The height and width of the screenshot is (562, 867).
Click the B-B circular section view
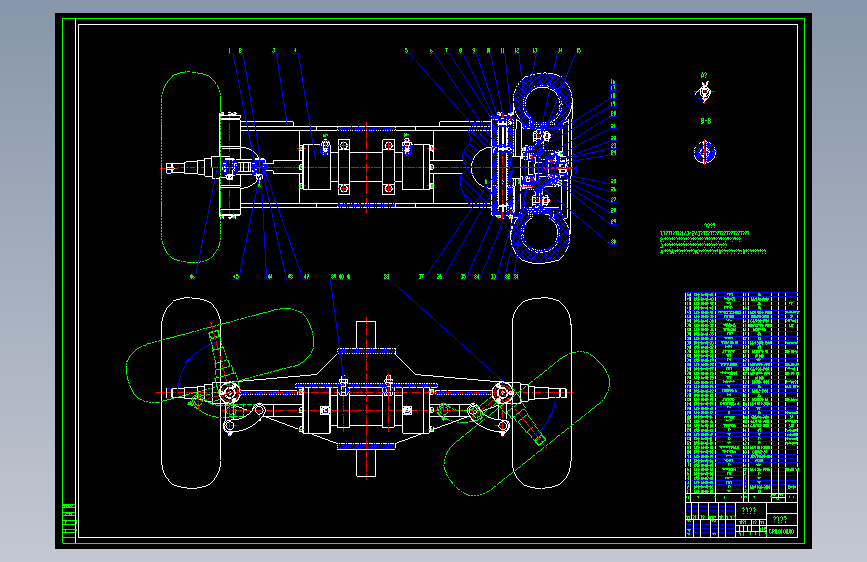pyautogui.click(x=704, y=152)
